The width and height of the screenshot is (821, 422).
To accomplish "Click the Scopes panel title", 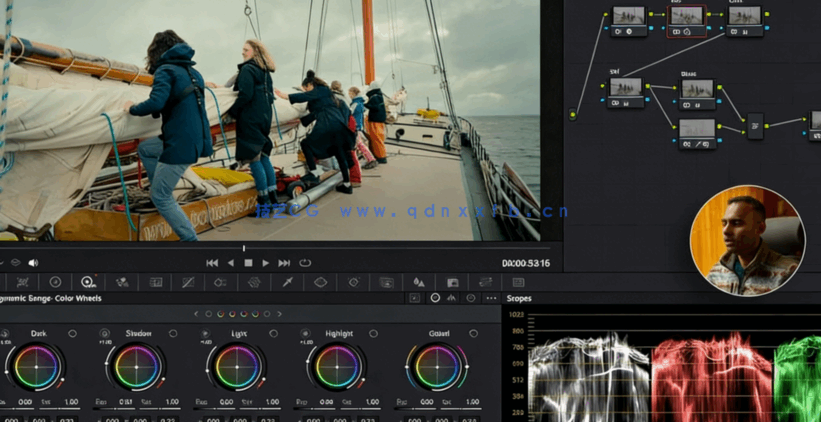I will click(x=519, y=298).
